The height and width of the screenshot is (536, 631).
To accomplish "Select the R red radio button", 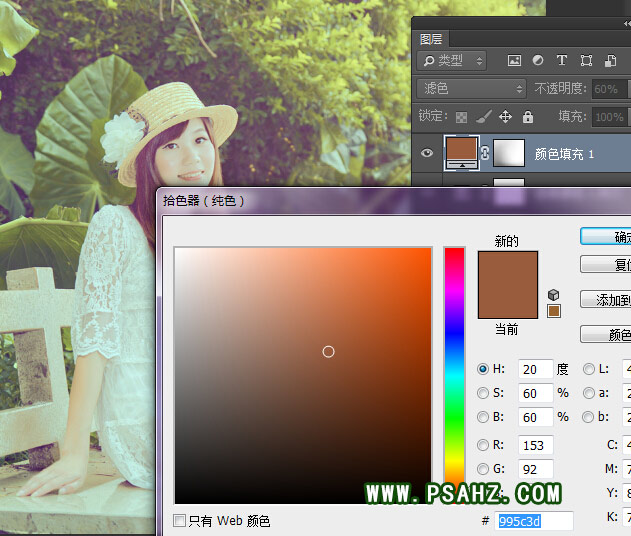I will (484, 445).
